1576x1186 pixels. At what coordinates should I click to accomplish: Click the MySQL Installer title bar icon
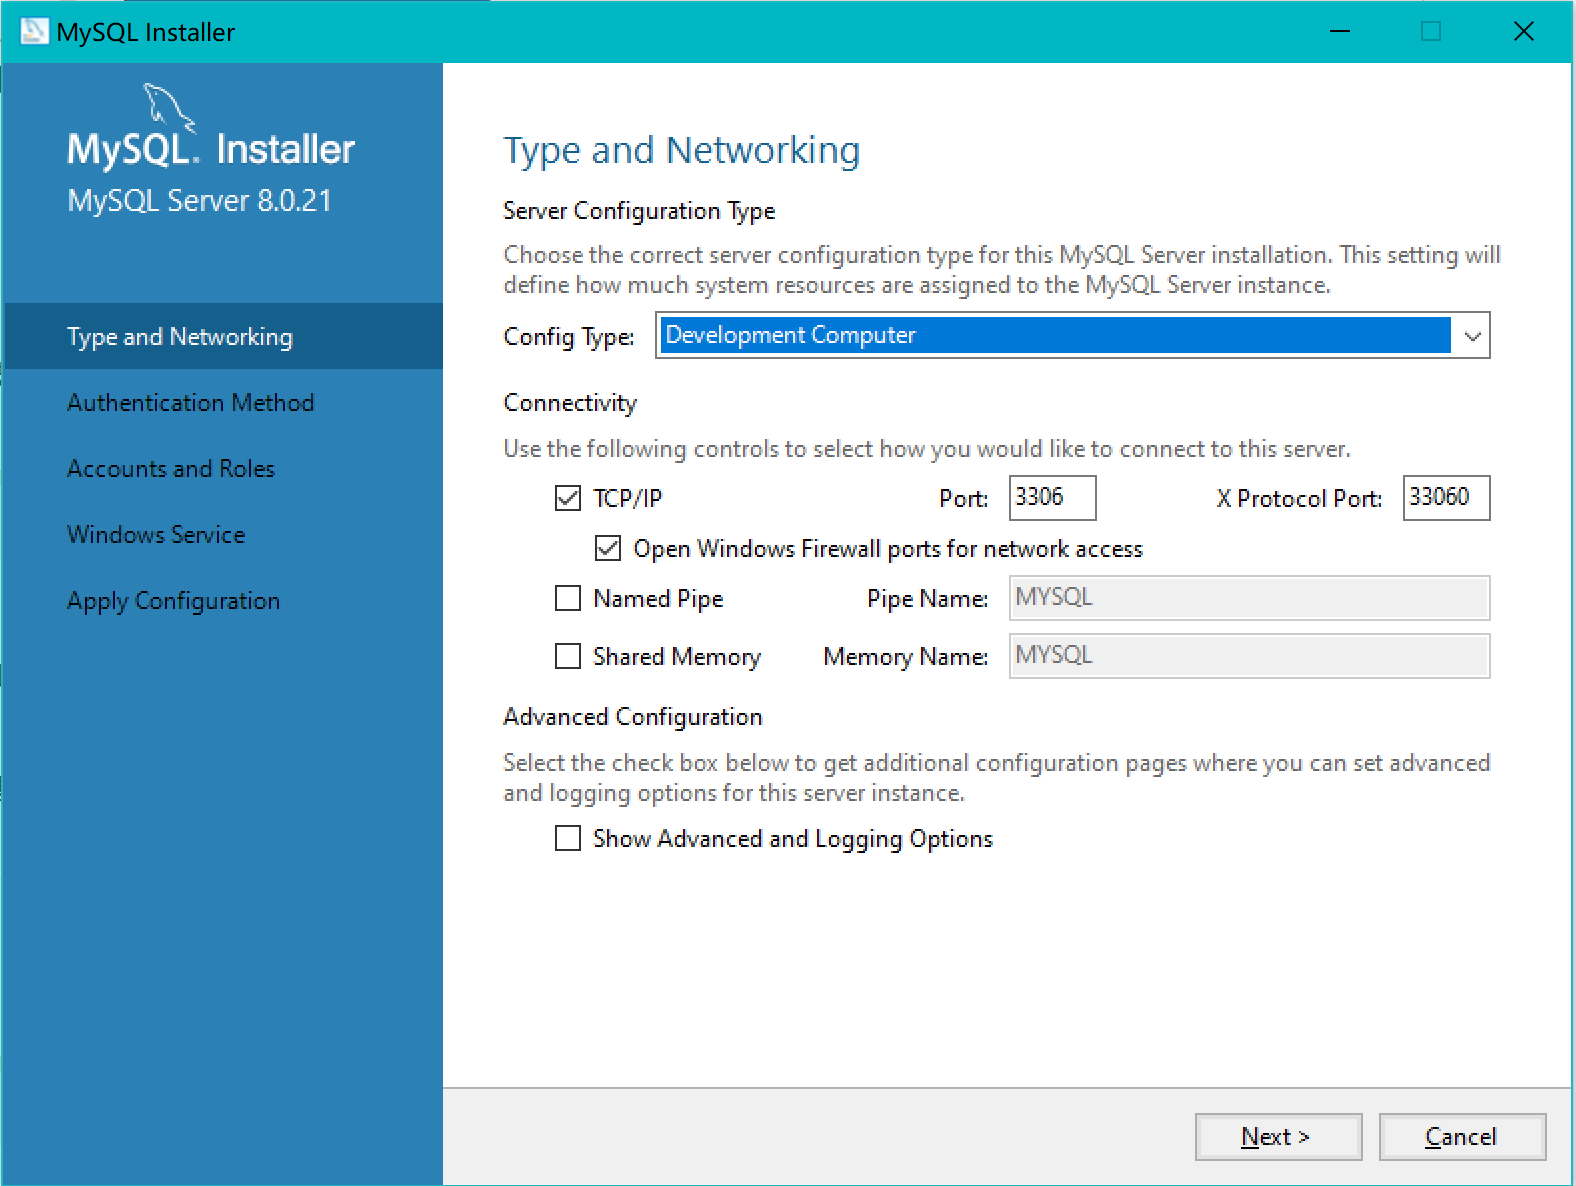[34, 31]
